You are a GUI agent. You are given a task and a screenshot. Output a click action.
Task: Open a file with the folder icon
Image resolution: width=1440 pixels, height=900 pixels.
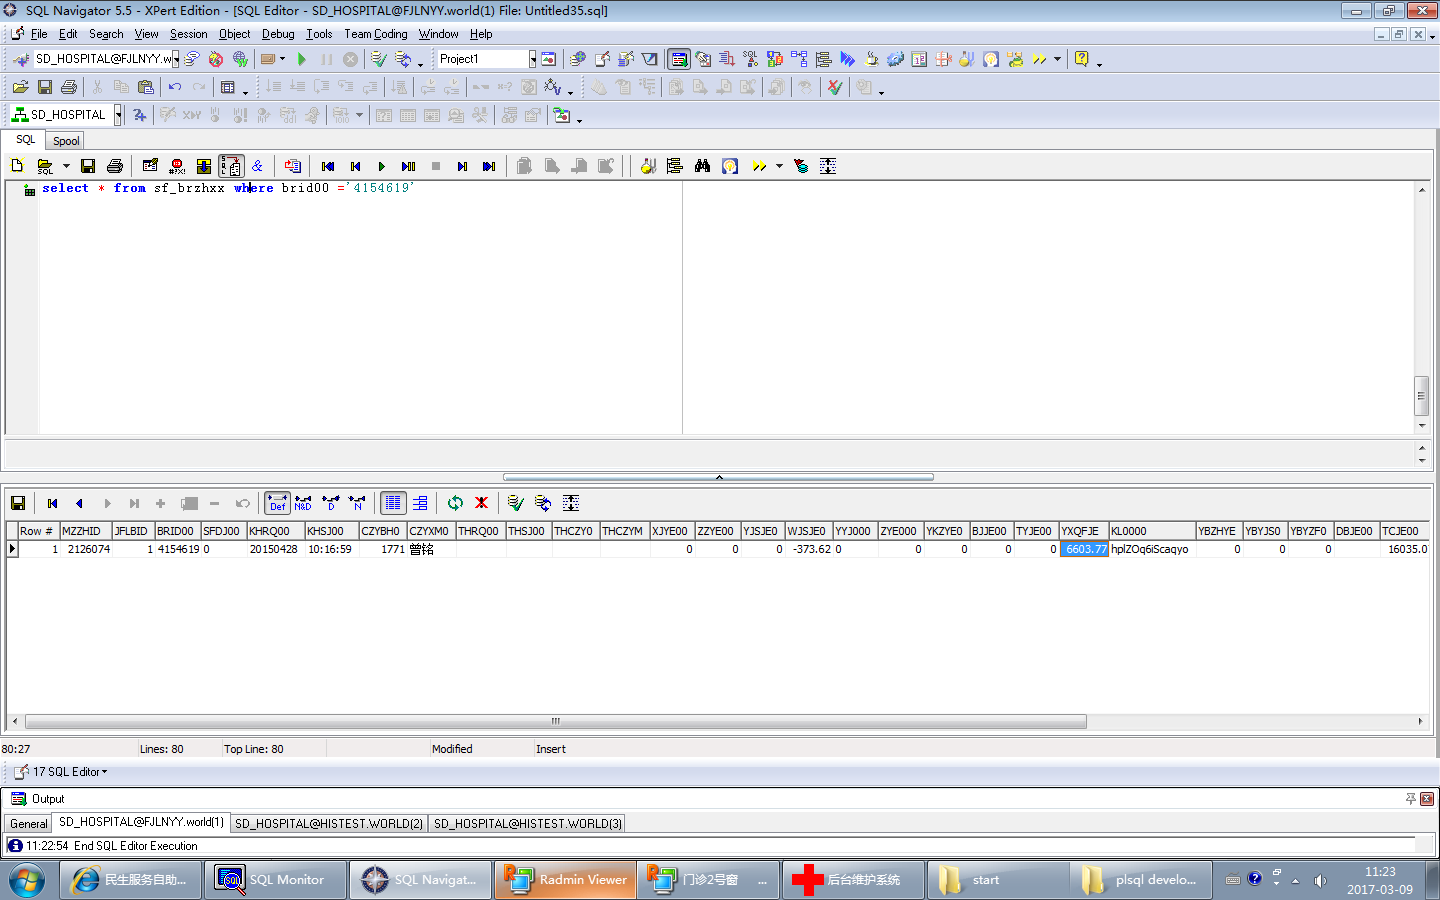[20, 87]
